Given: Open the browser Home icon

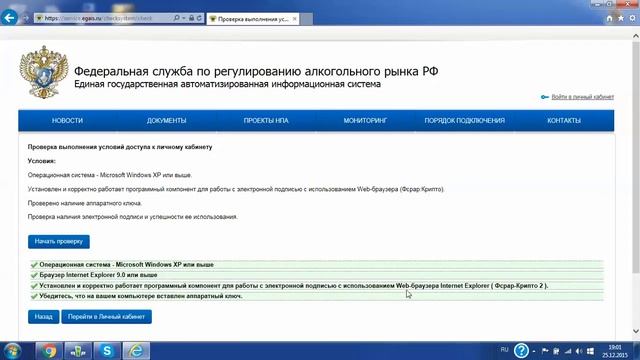Looking at the screenshot, I should coord(609,18).
